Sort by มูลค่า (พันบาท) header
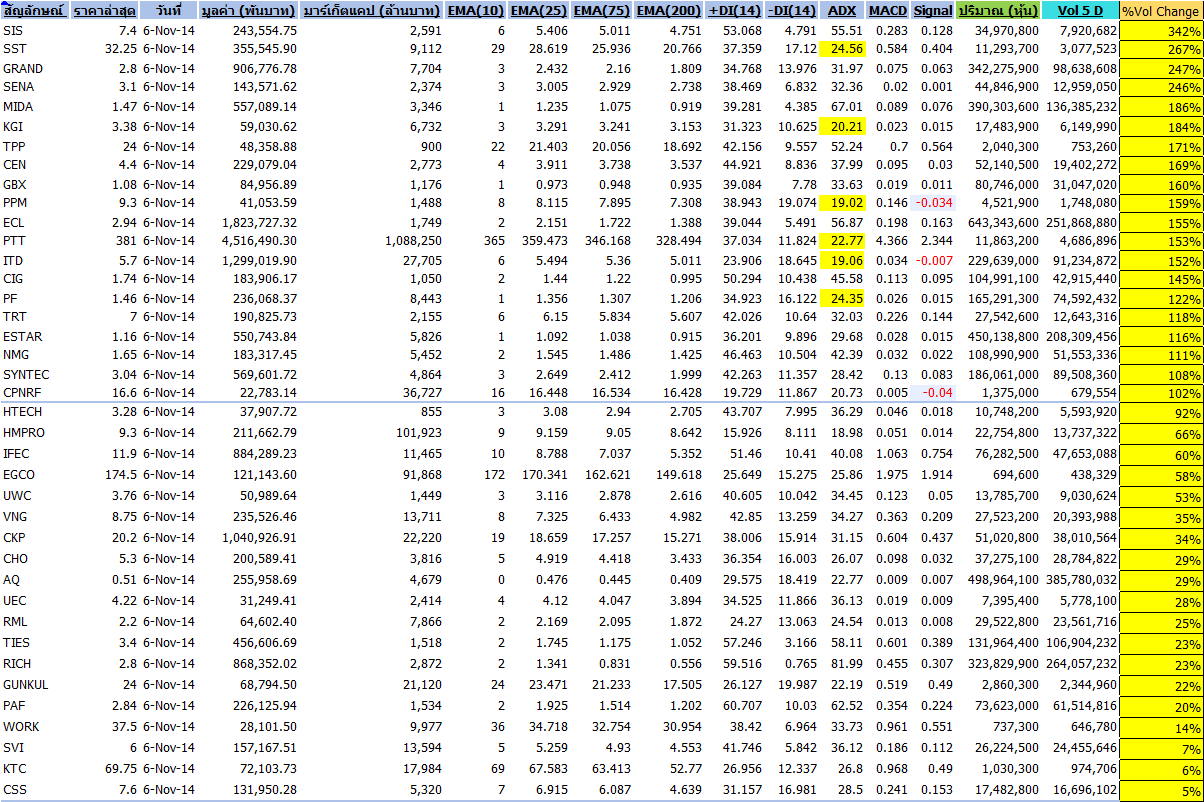1204x802 pixels. pos(249,11)
